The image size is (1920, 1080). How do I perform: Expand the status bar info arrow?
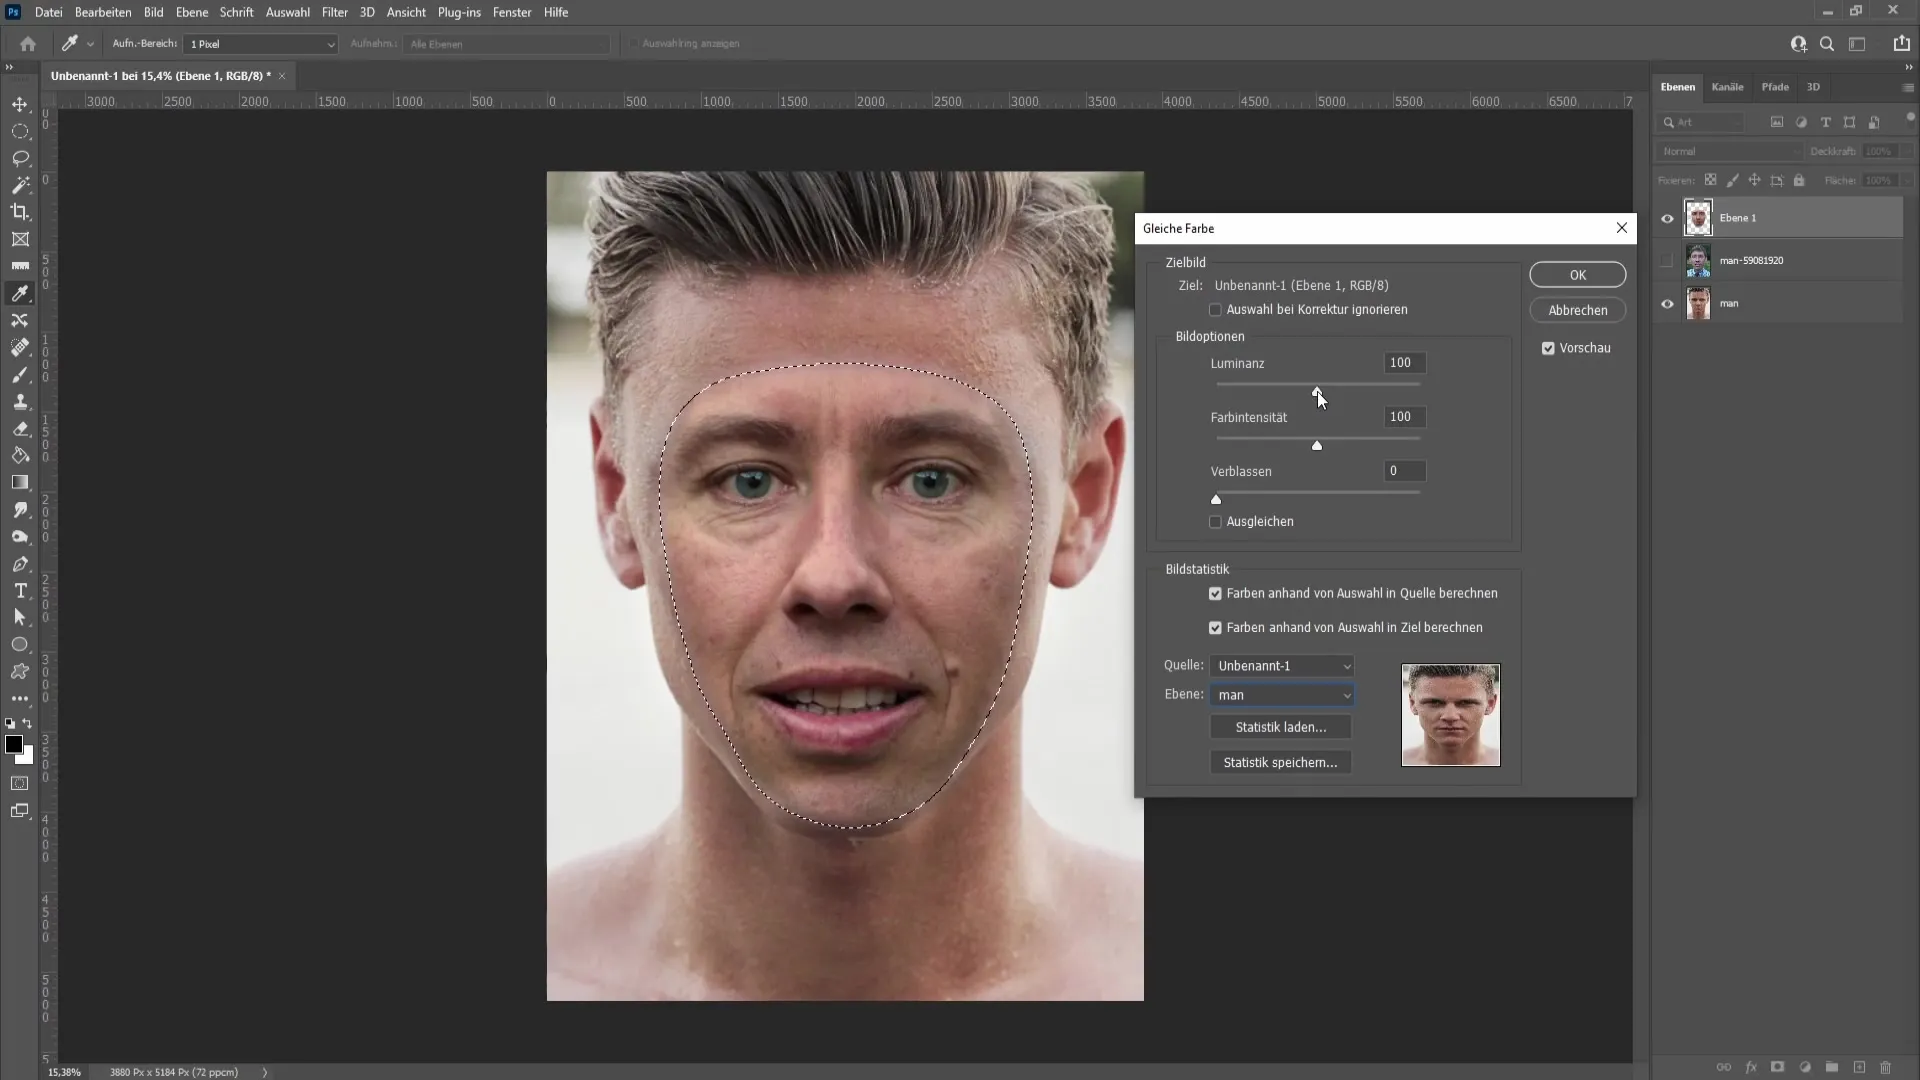265,1072
